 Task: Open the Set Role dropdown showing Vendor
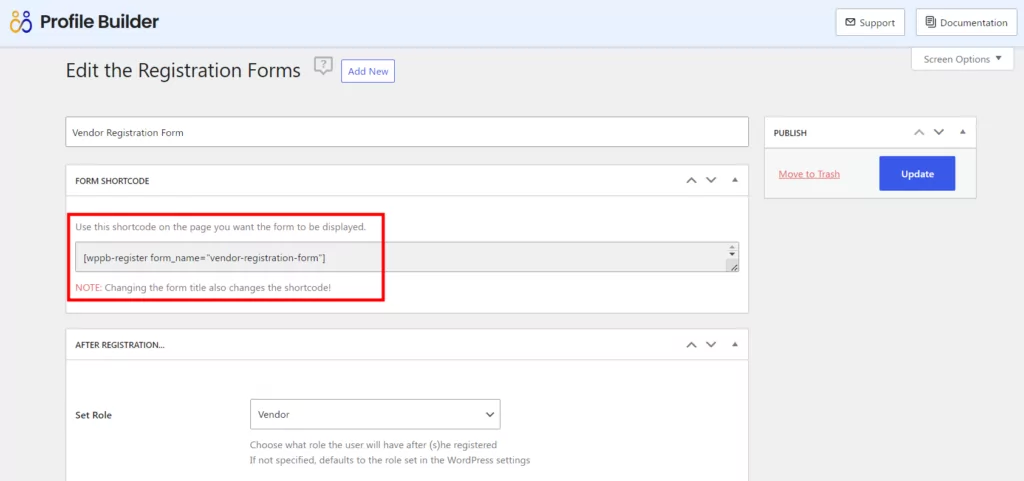[x=375, y=414]
